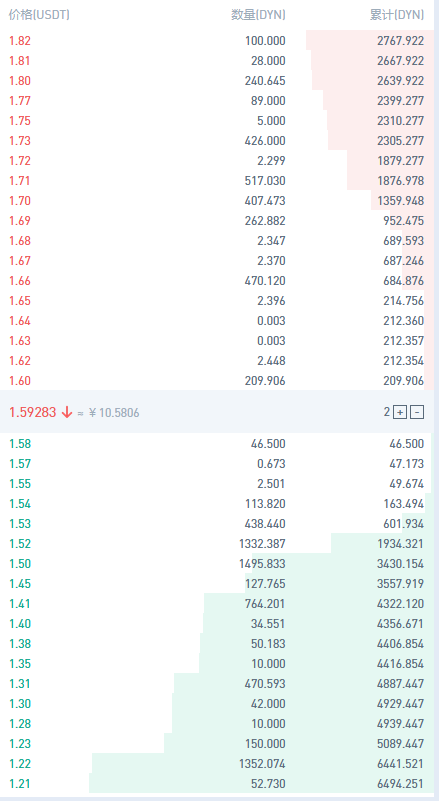Image resolution: width=443 pixels, height=801 pixels.
Task: Click the 1352.074 quantity at 1.22
Action: (262, 764)
